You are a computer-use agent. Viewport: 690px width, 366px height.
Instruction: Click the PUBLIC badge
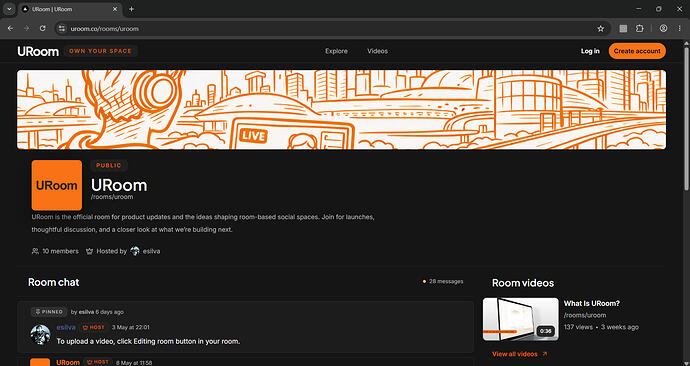point(109,165)
